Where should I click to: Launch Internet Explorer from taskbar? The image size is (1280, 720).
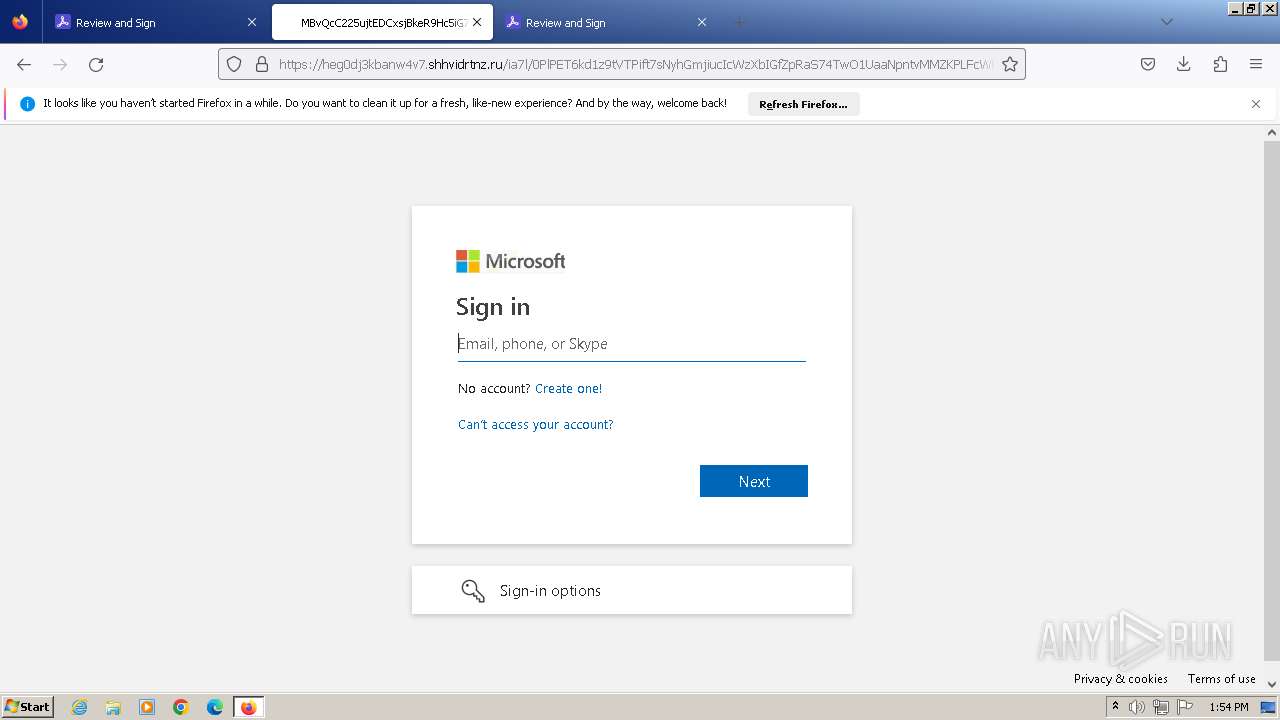(79, 707)
